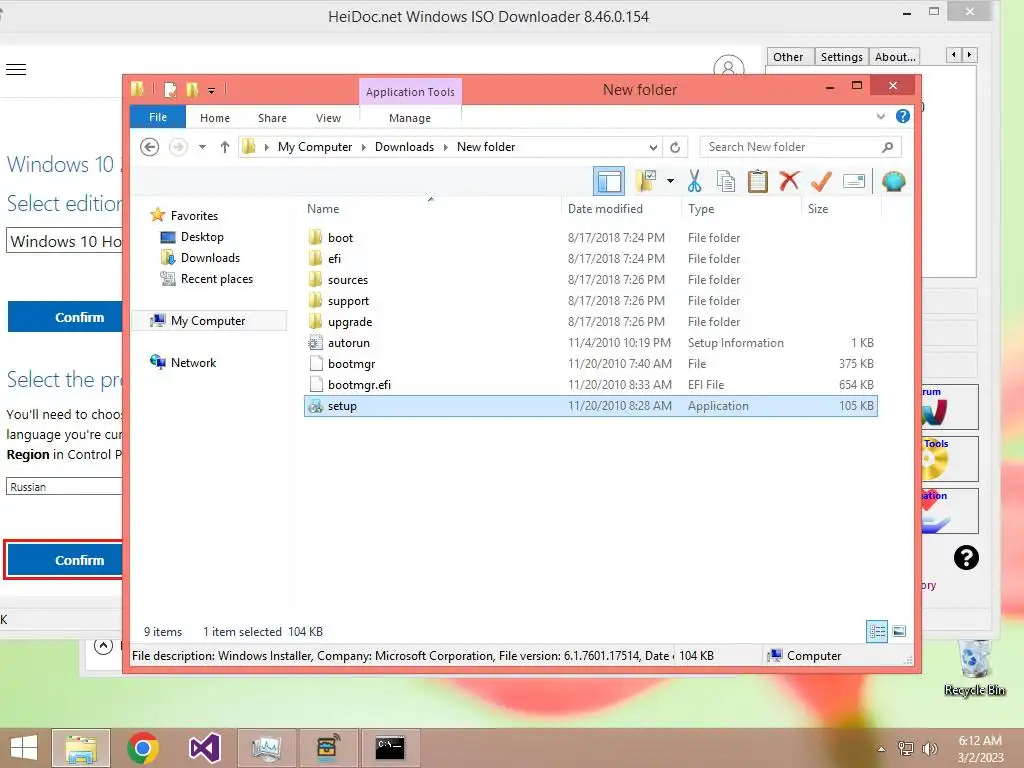Open the hamburger menu in HeiDoc window
The height and width of the screenshot is (768, 1024).
[16, 69]
